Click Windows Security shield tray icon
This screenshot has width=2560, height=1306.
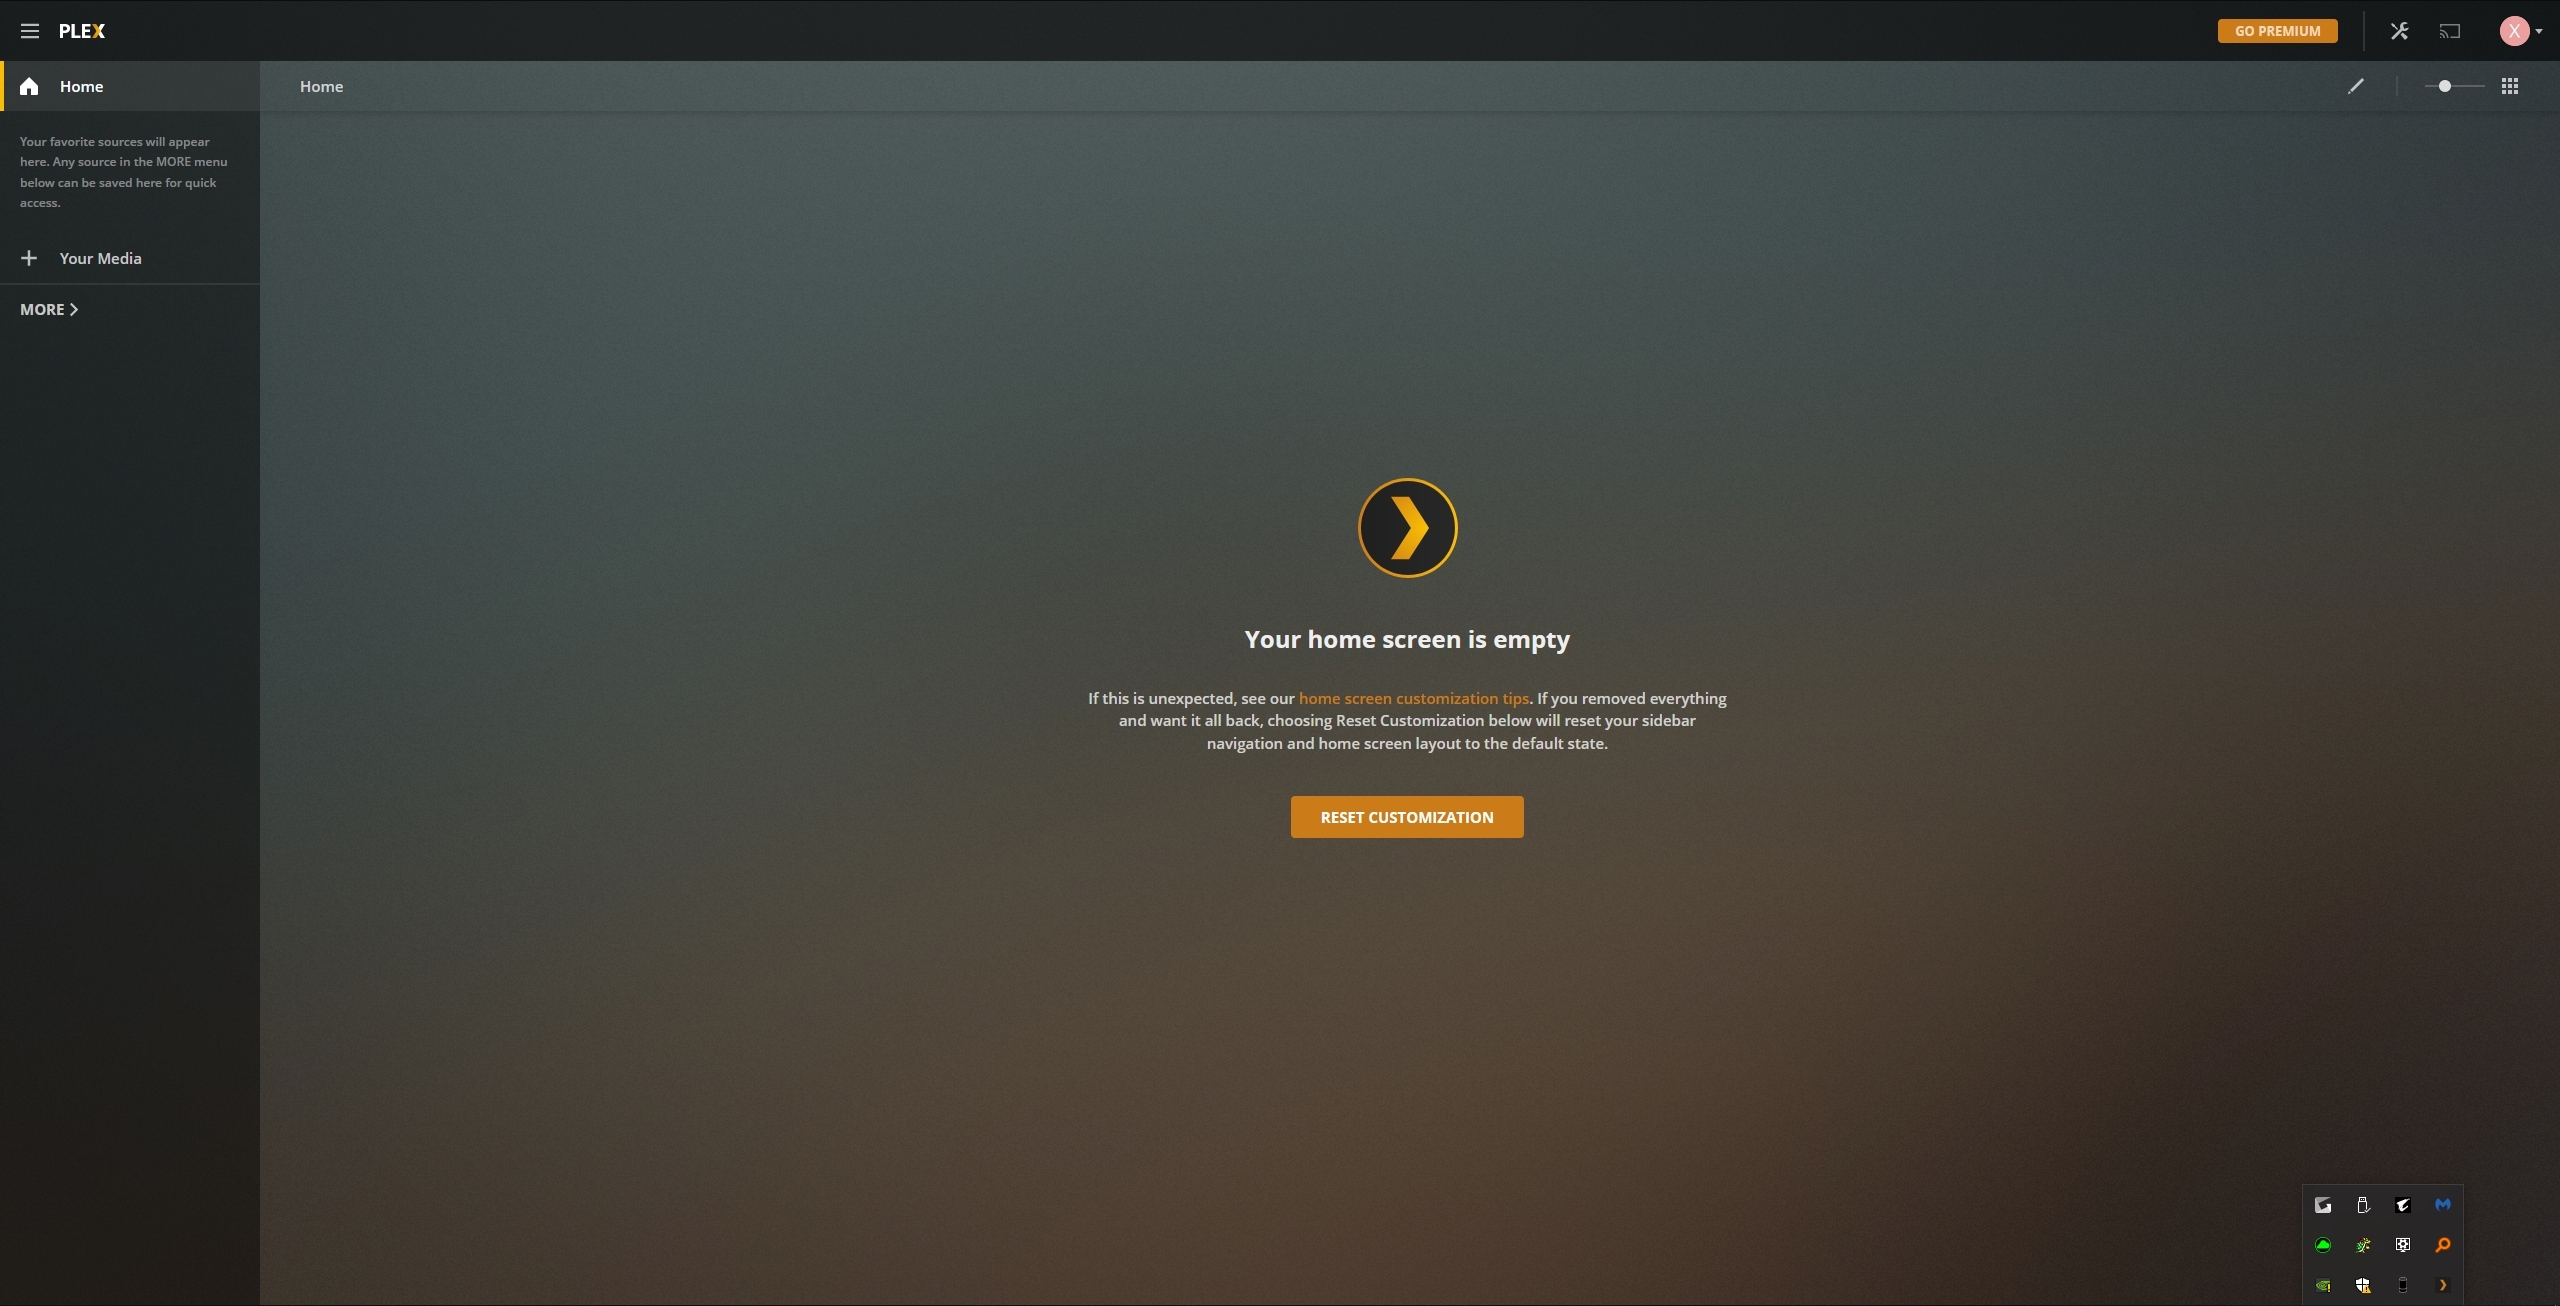(2363, 1285)
